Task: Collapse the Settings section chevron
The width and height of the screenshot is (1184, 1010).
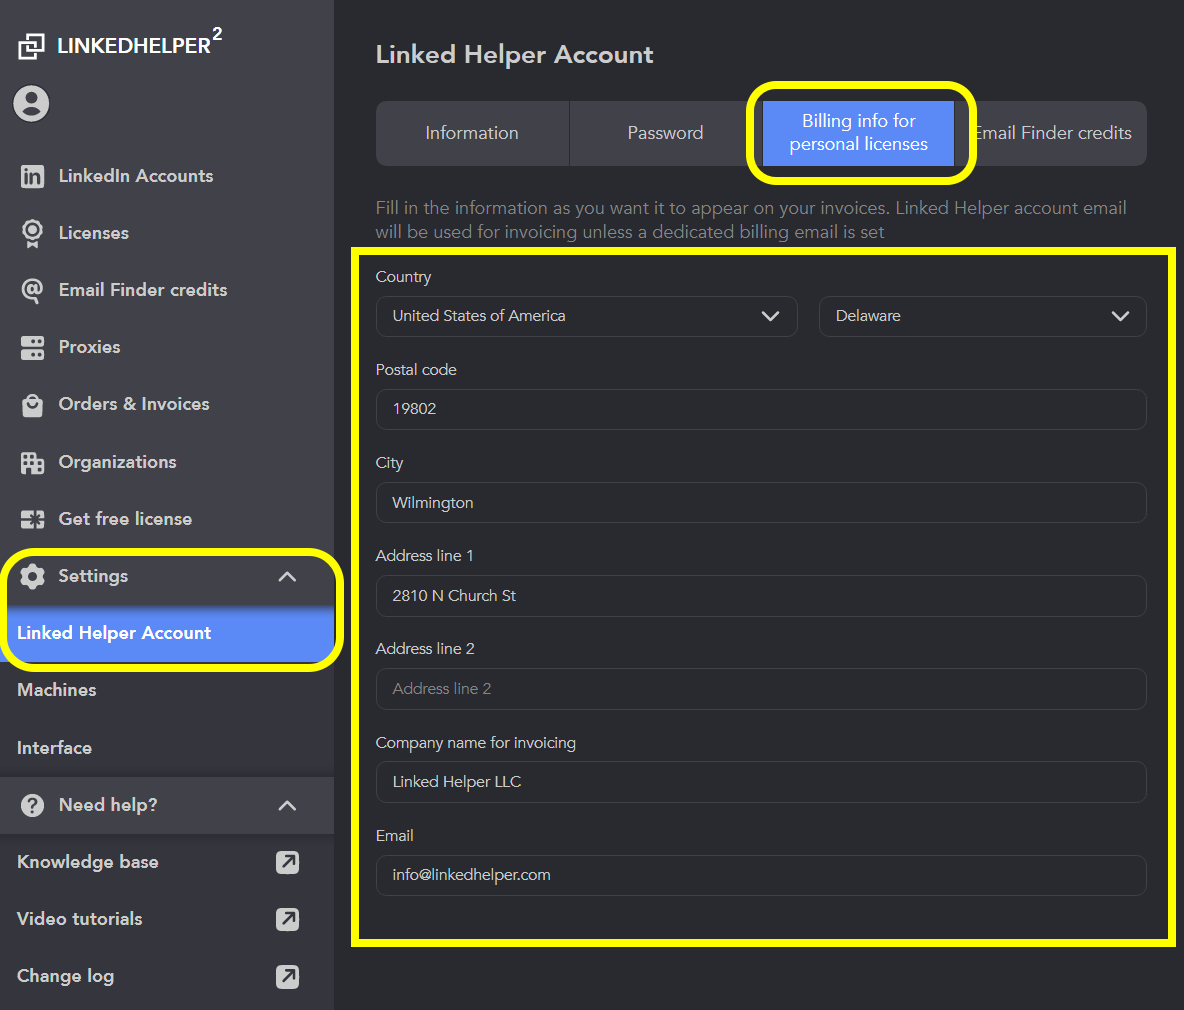Action: click(x=287, y=577)
